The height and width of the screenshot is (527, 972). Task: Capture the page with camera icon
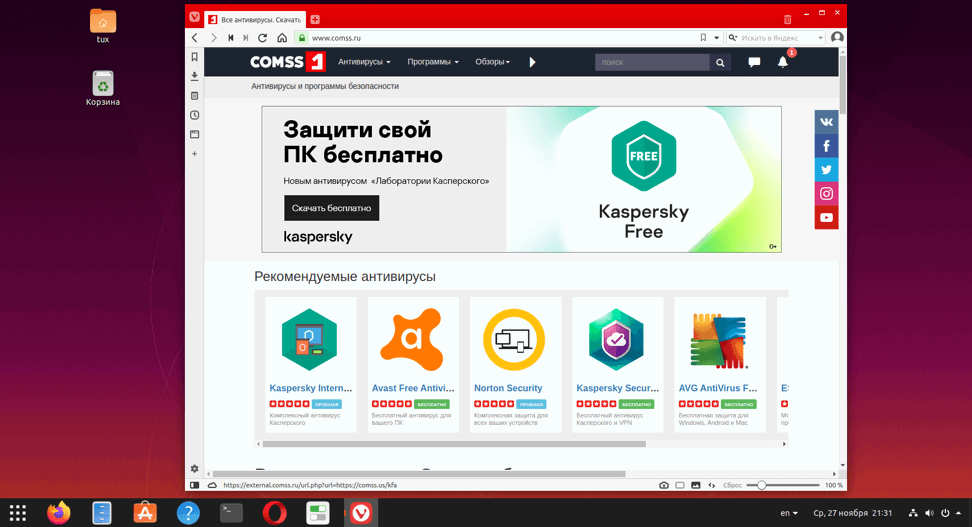pyautogui.click(x=664, y=485)
